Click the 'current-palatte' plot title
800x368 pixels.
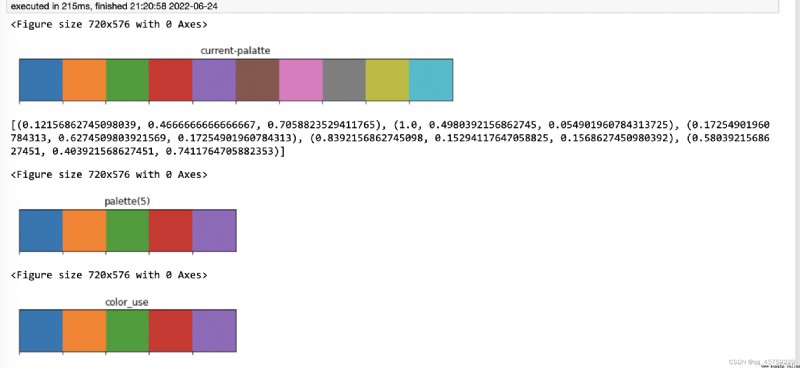(x=235, y=51)
